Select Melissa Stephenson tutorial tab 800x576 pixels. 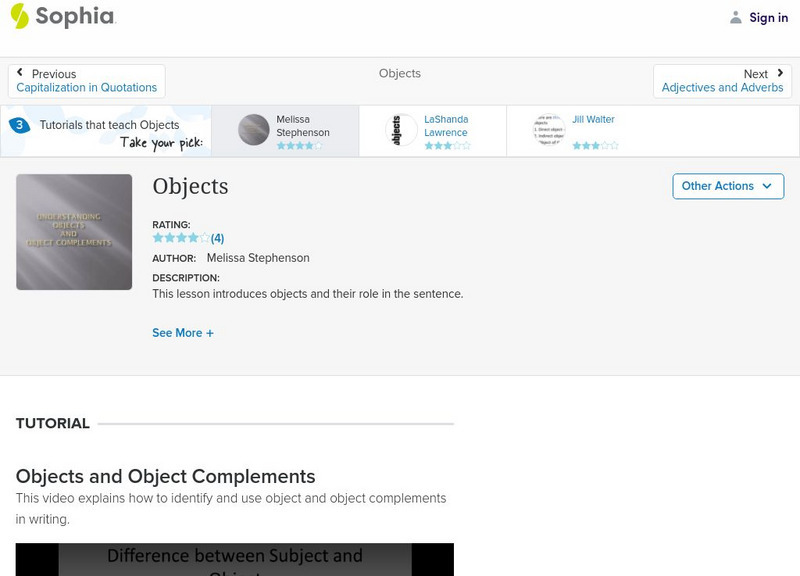pyautogui.click(x=285, y=131)
